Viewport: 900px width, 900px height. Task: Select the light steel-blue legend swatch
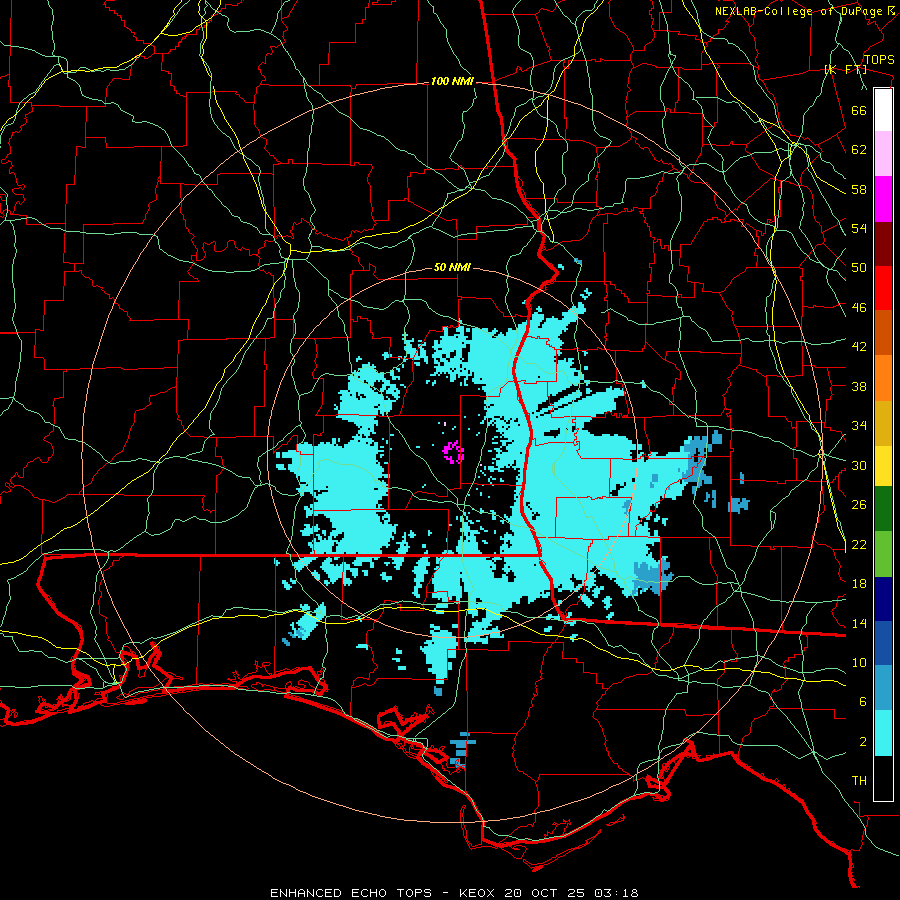coord(883,688)
